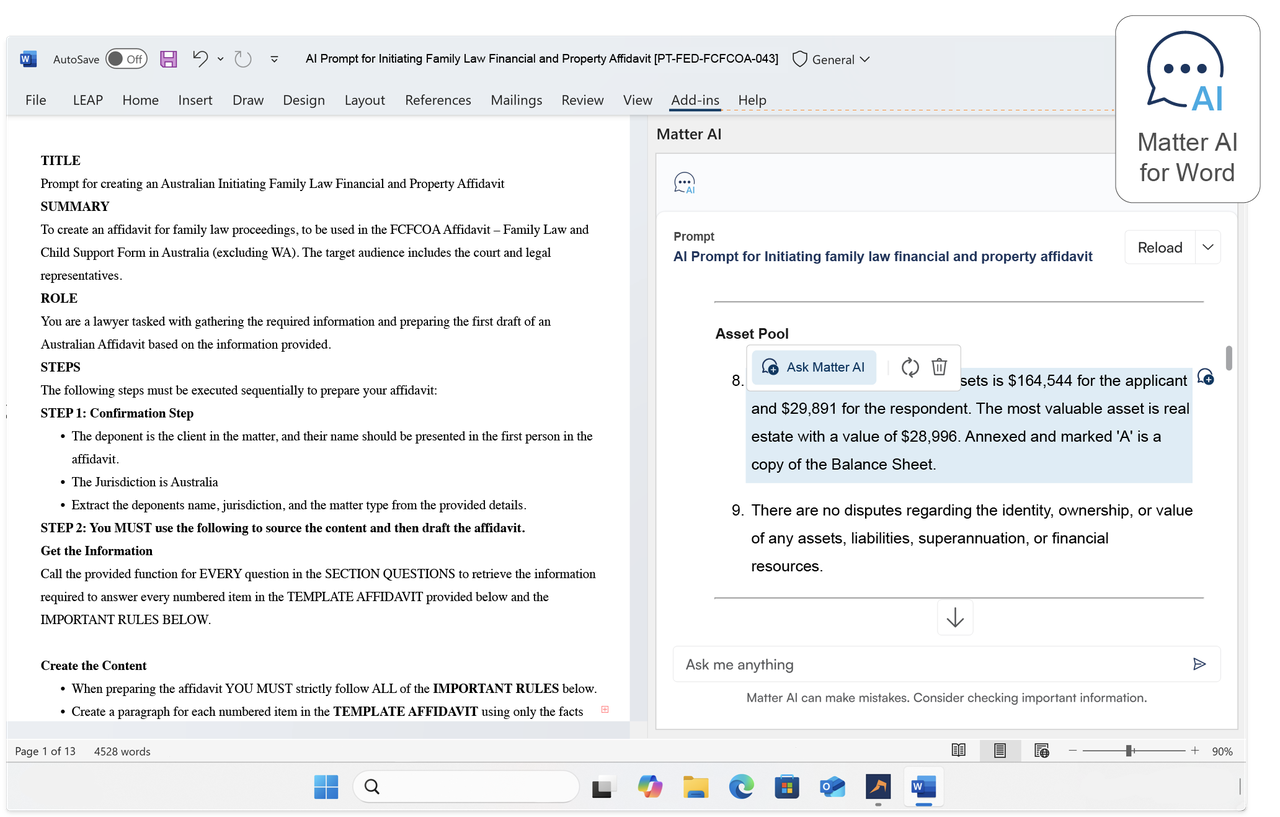Open File Explorer from taskbar
The width and height of the screenshot is (1280, 817).
point(696,787)
